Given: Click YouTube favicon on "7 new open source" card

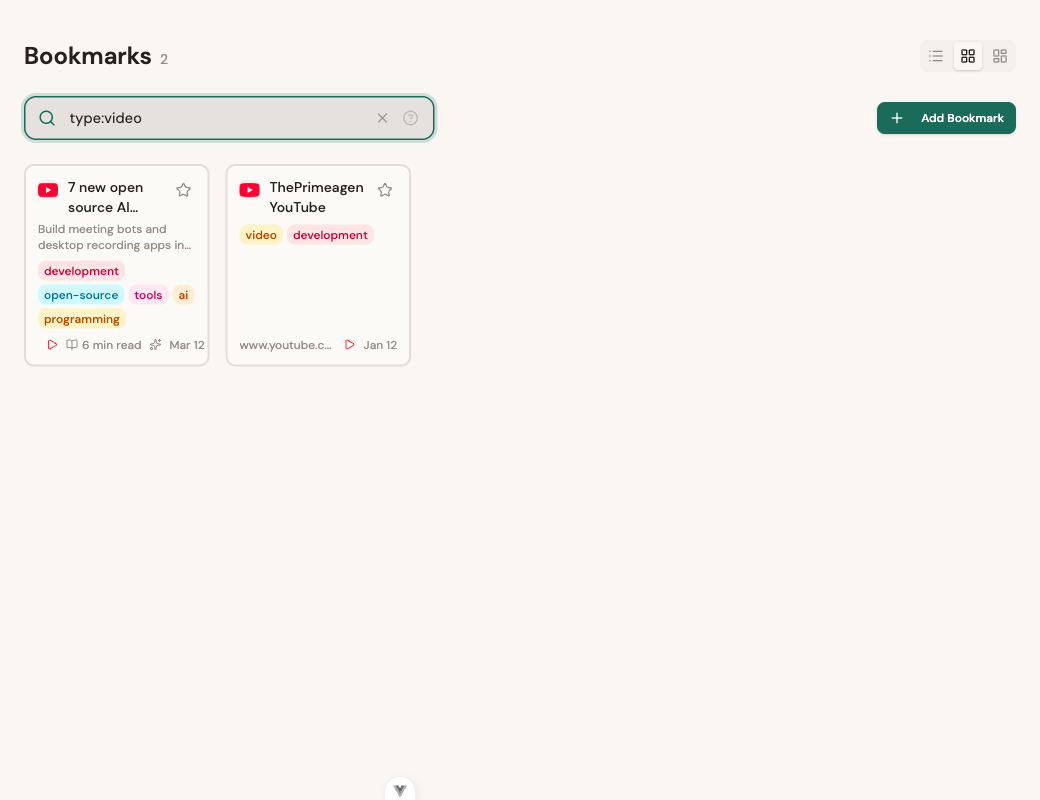Looking at the screenshot, I should coord(48,190).
